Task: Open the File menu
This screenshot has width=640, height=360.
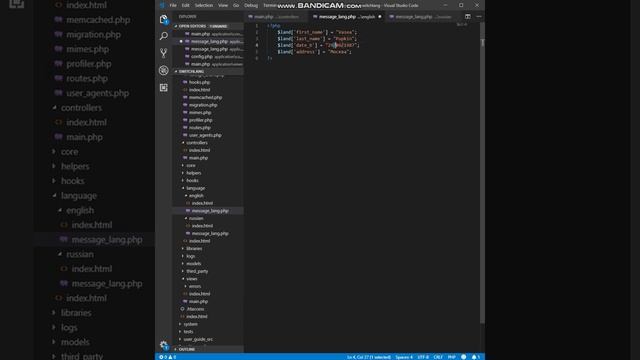Action: (x=173, y=5)
